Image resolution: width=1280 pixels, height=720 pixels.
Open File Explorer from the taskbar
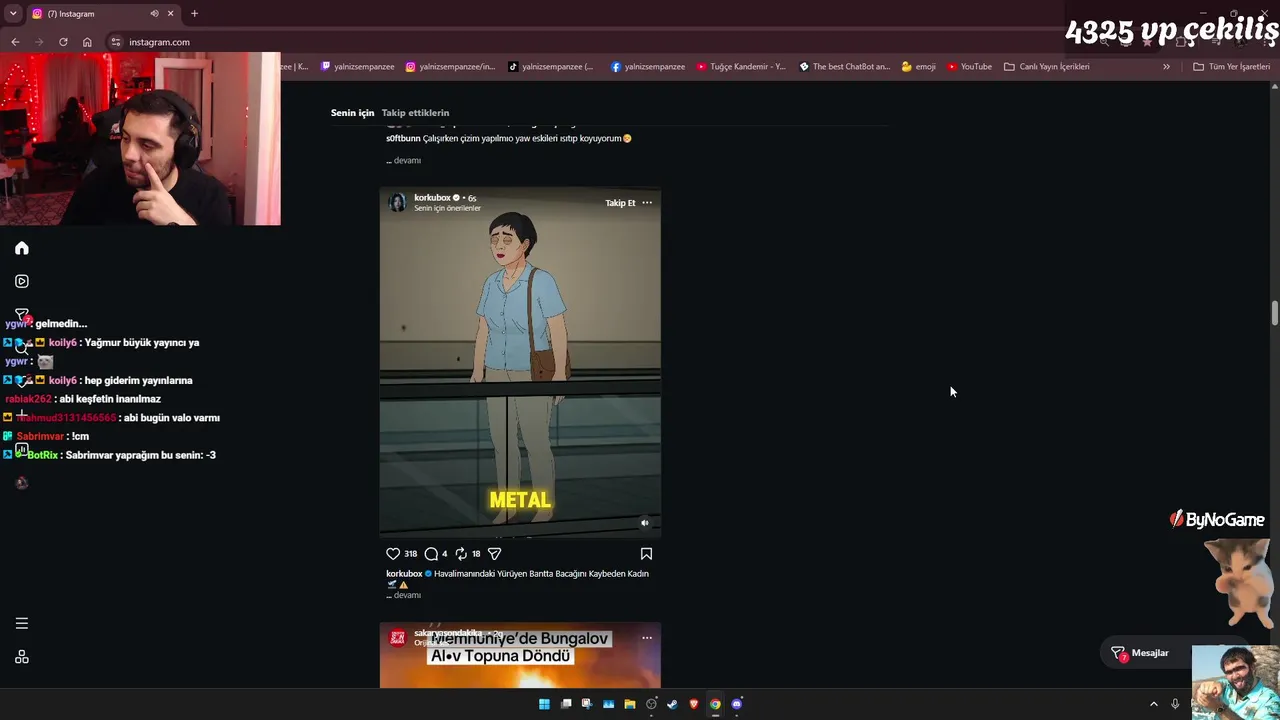[630, 704]
